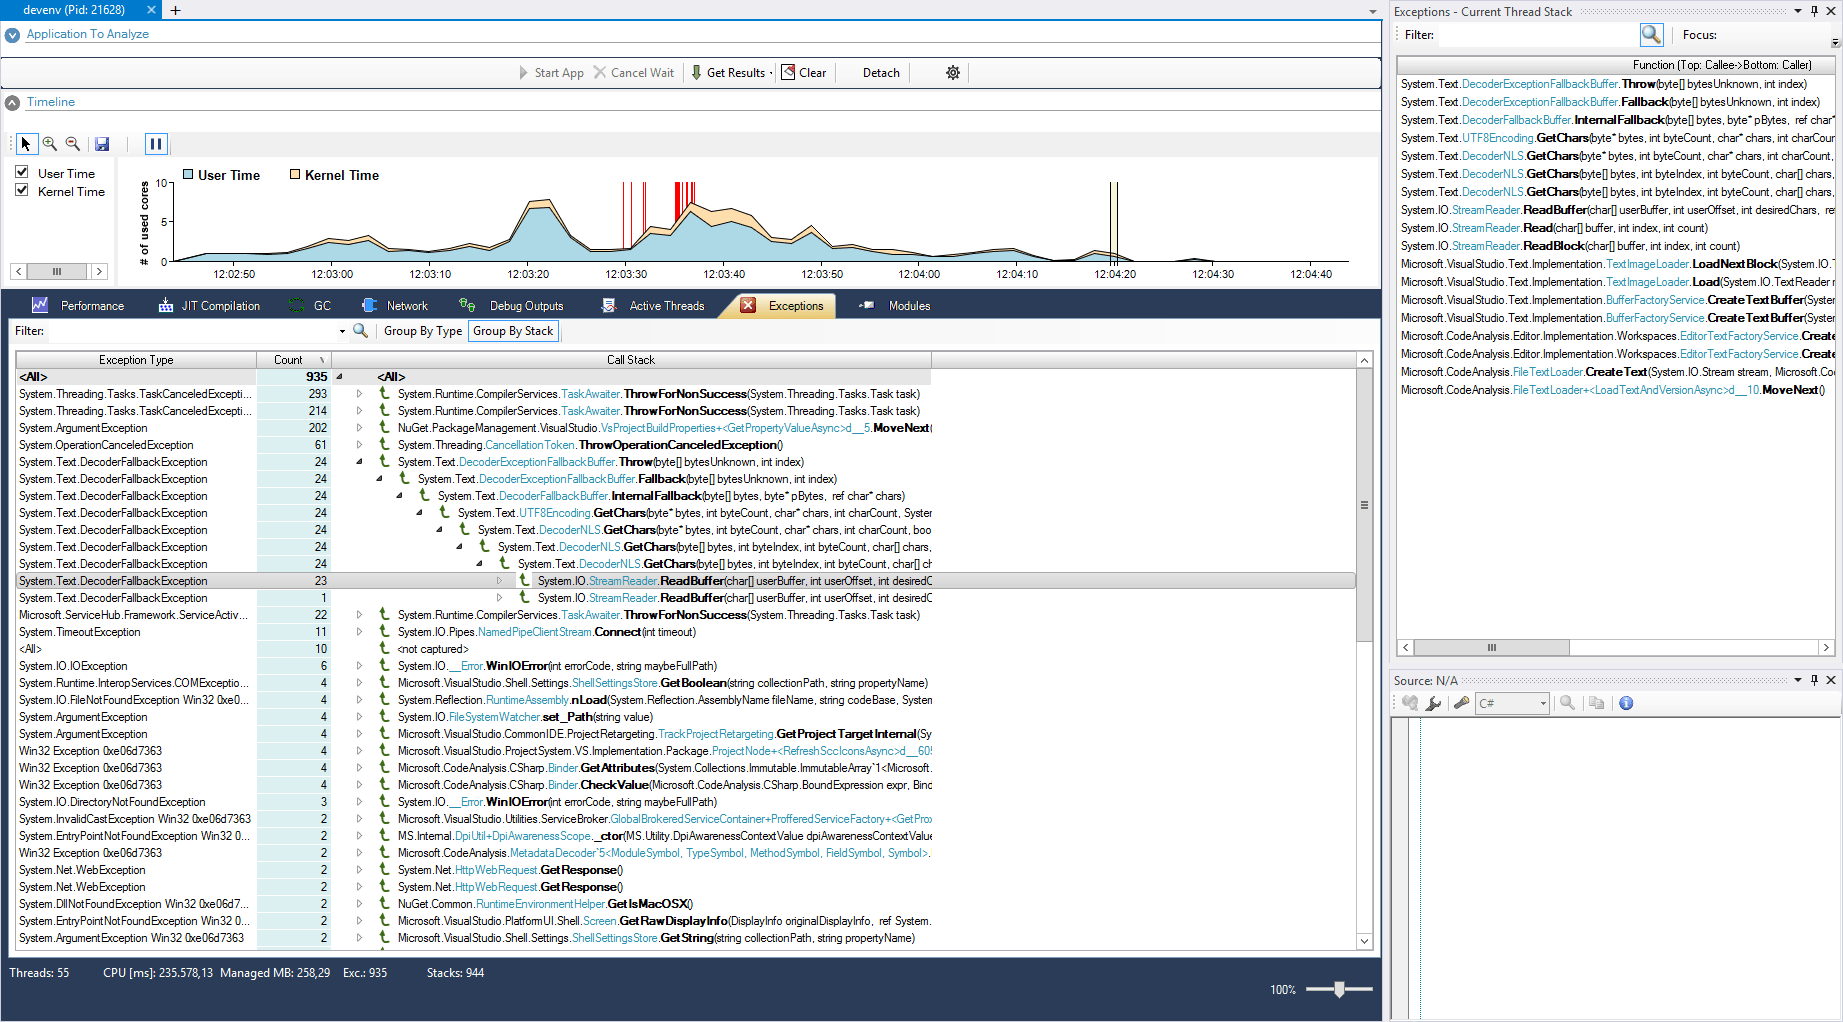Select the timeline selection arrow tool
This screenshot has width=1843, height=1022.
[x=25, y=143]
